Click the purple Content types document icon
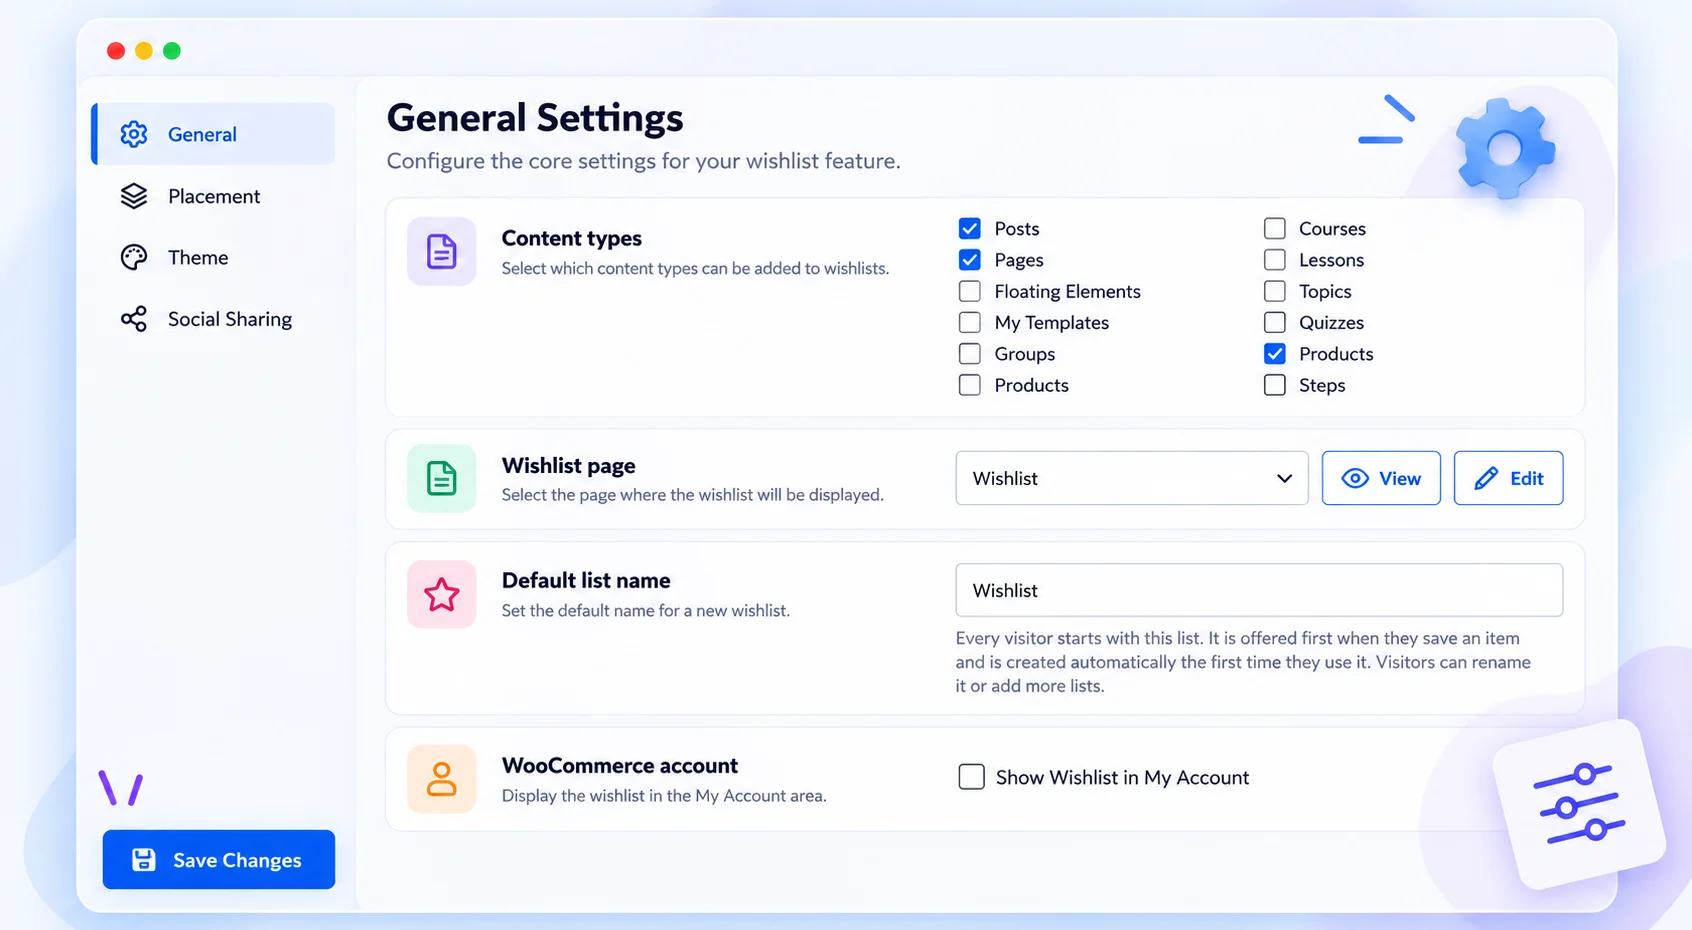 [x=441, y=251]
